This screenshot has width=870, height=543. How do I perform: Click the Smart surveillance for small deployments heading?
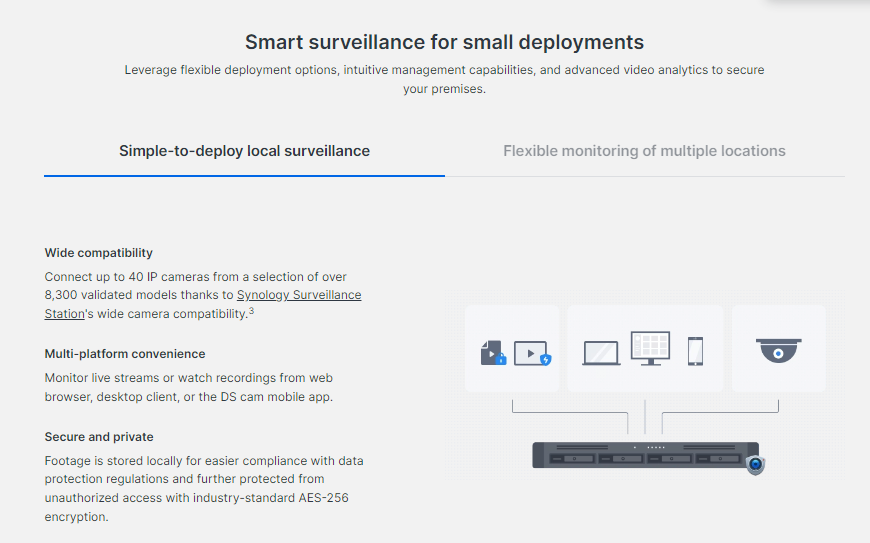(x=444, y=42)
